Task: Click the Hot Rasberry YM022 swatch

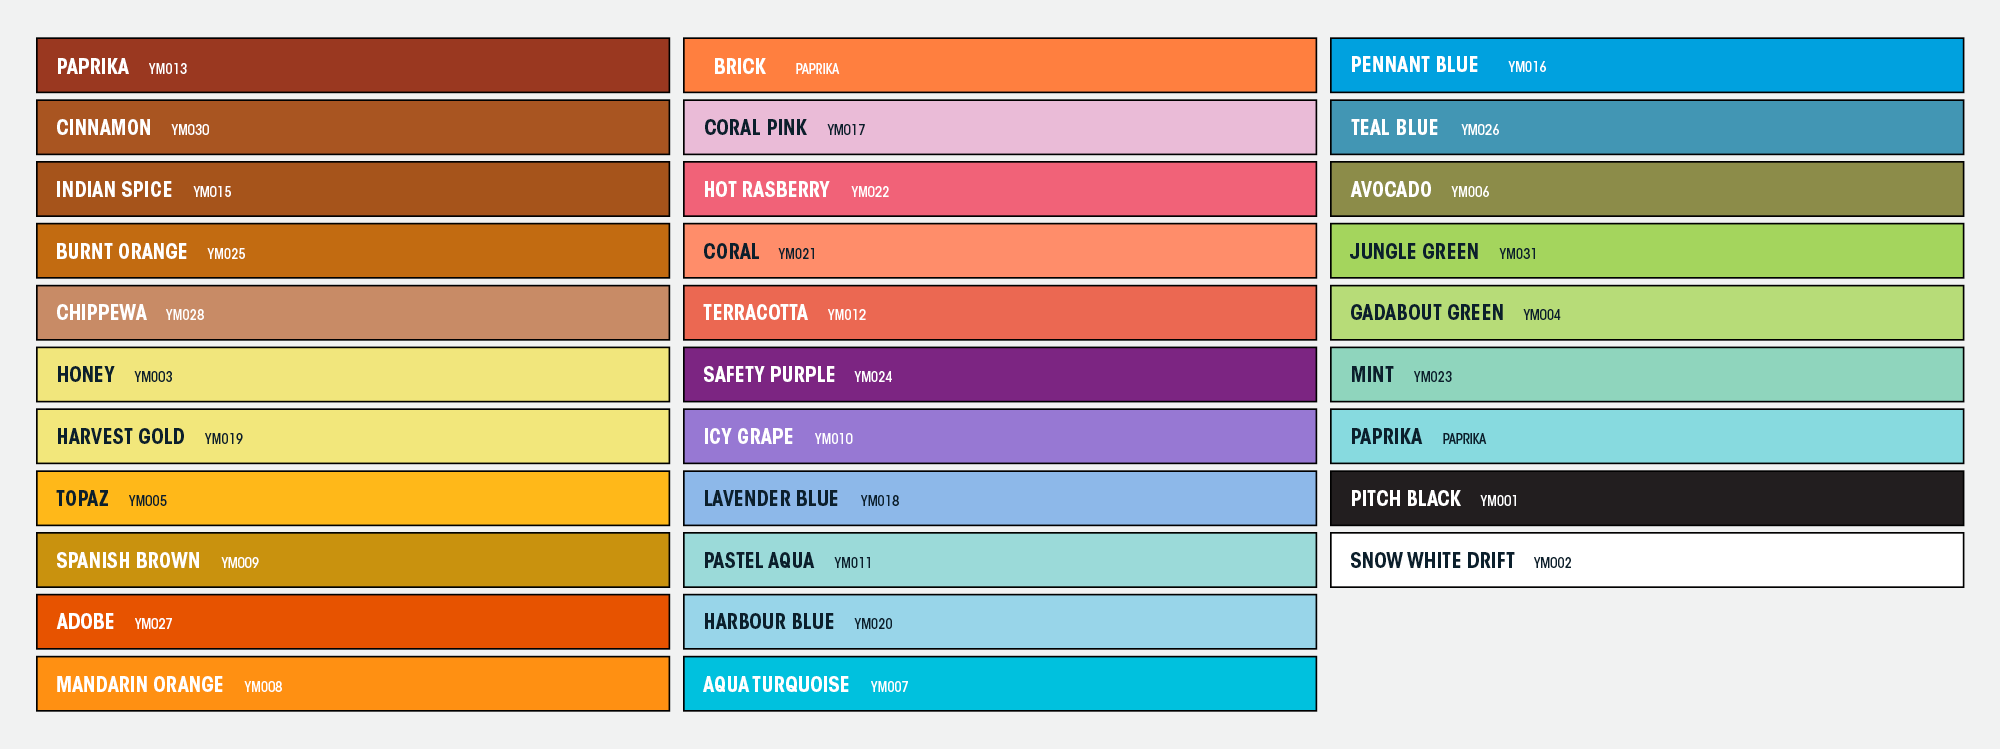Action: coord(1000,189)
